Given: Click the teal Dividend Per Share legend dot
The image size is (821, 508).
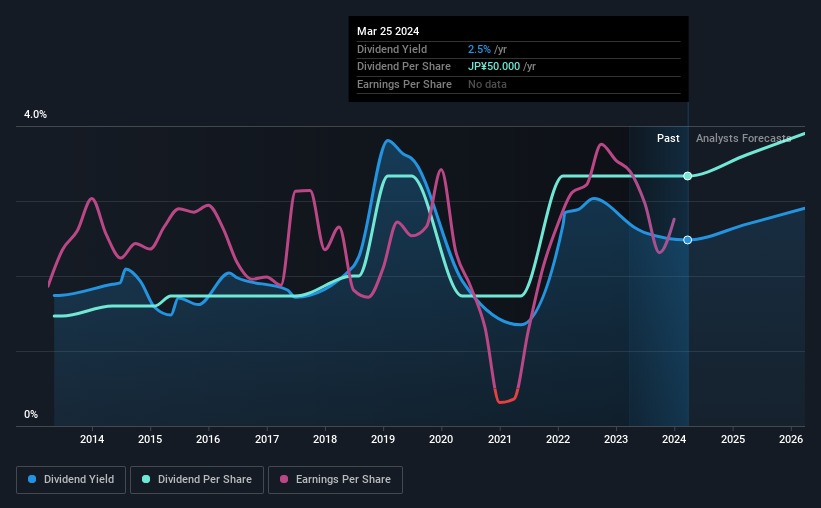Looking at the screenshot, I should click(146, 479).
